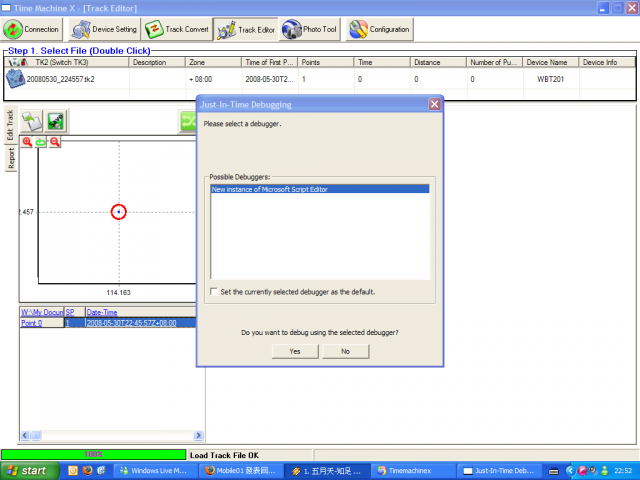Select the Report vertical tab
This screenshot has height=480, width=640.
11,158
